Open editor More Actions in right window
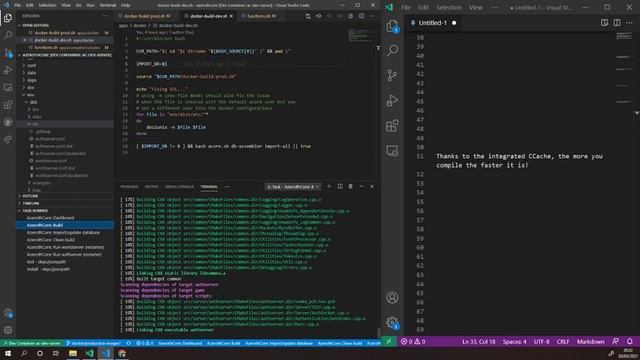The height and width of the screenshot is (360, 640). click(629, 23)
